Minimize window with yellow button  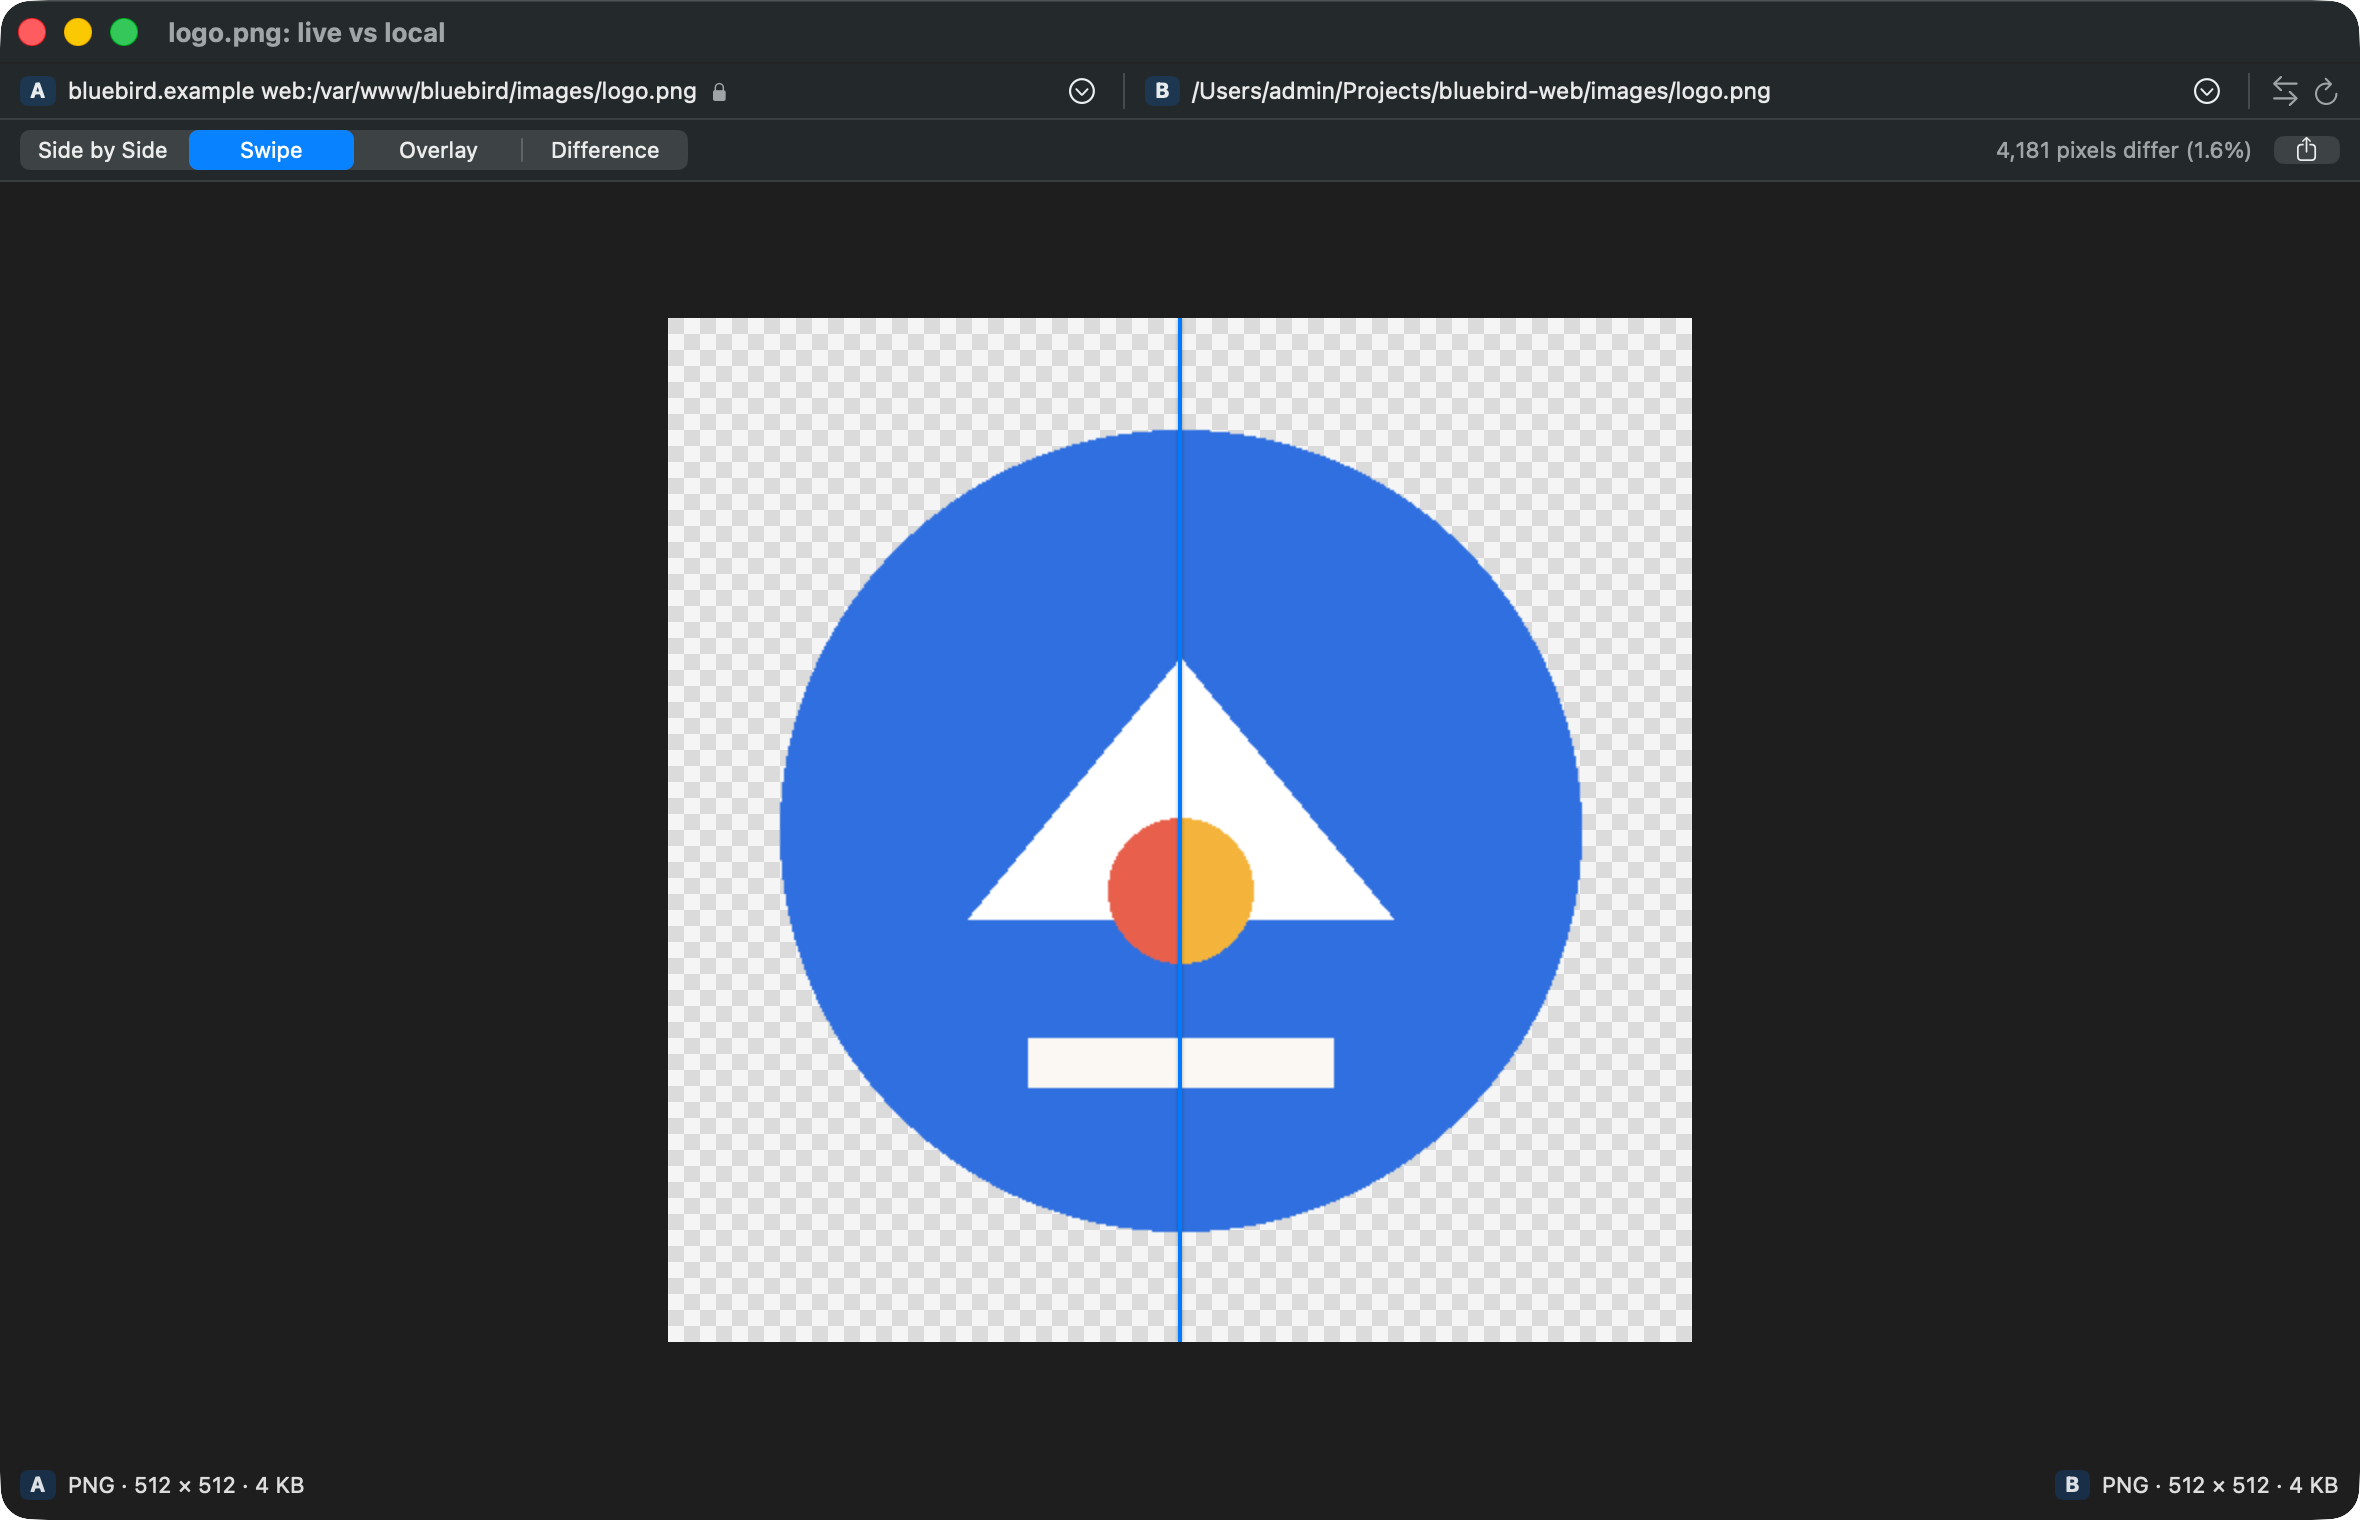[x=78, y=32]
